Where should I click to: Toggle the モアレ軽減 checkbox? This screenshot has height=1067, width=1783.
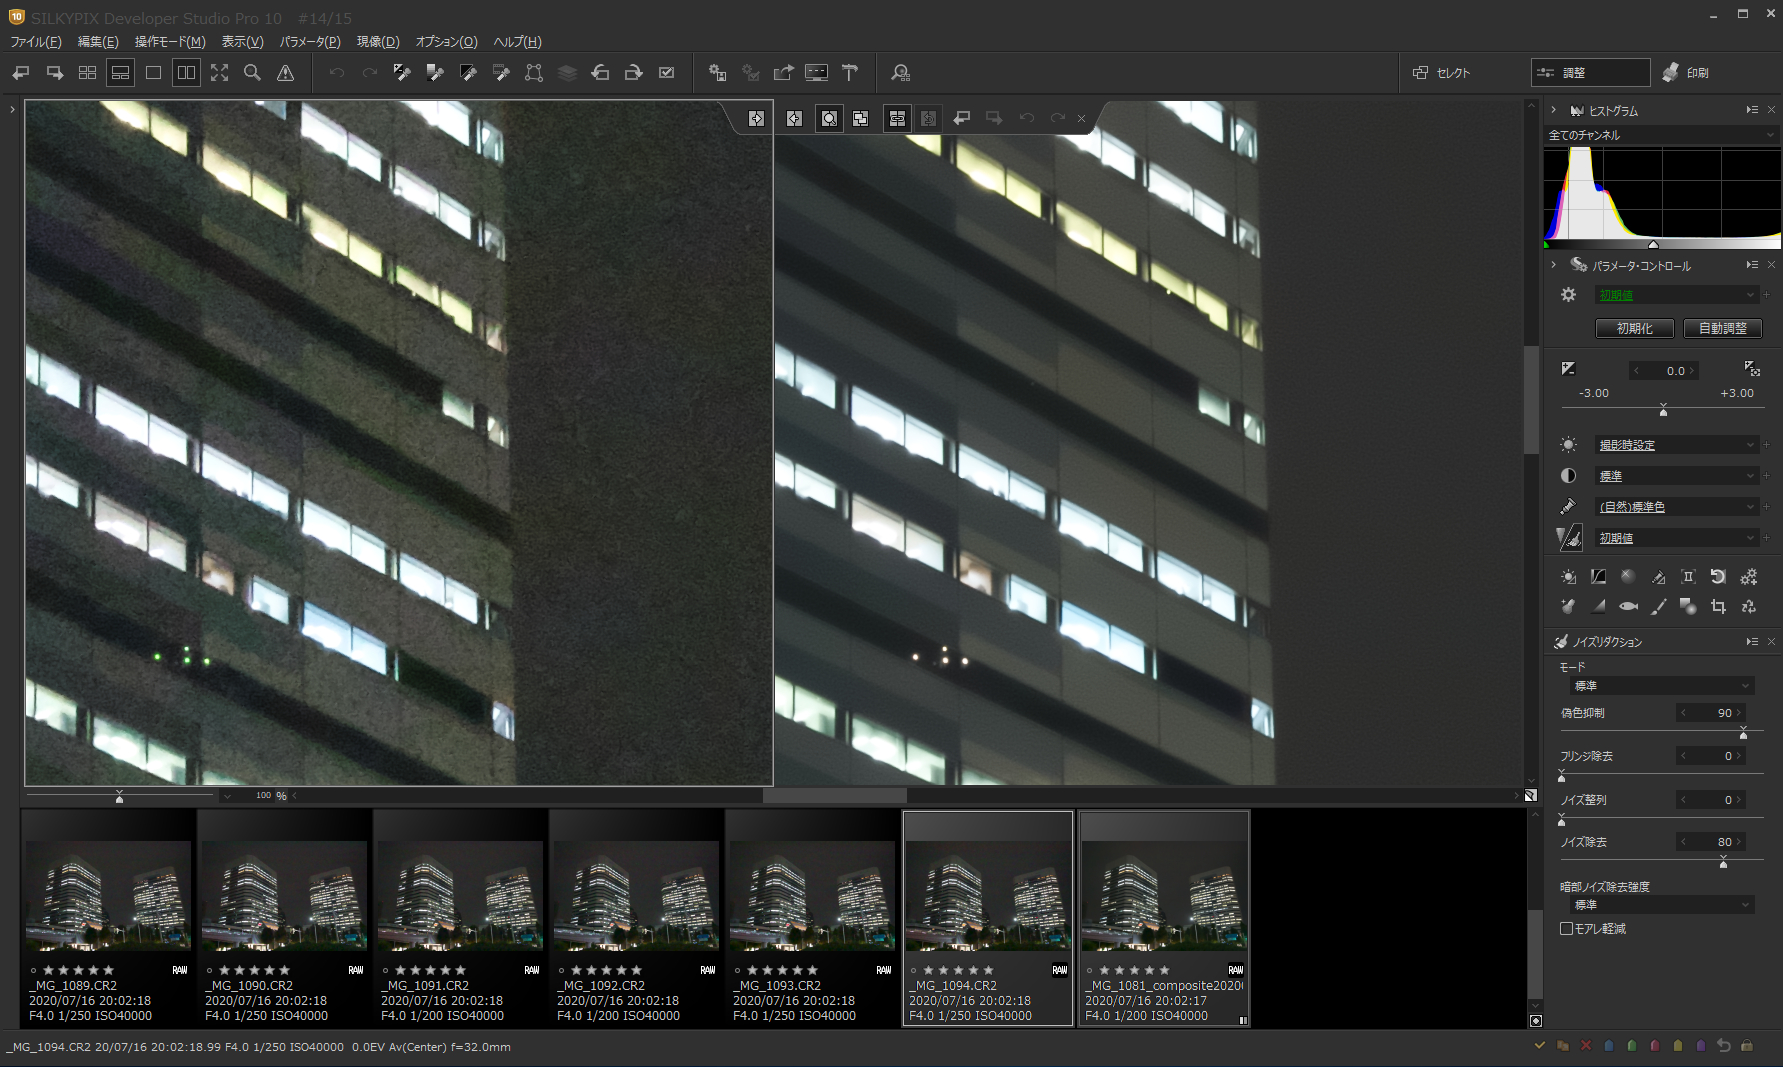[x=1566, y=929]
